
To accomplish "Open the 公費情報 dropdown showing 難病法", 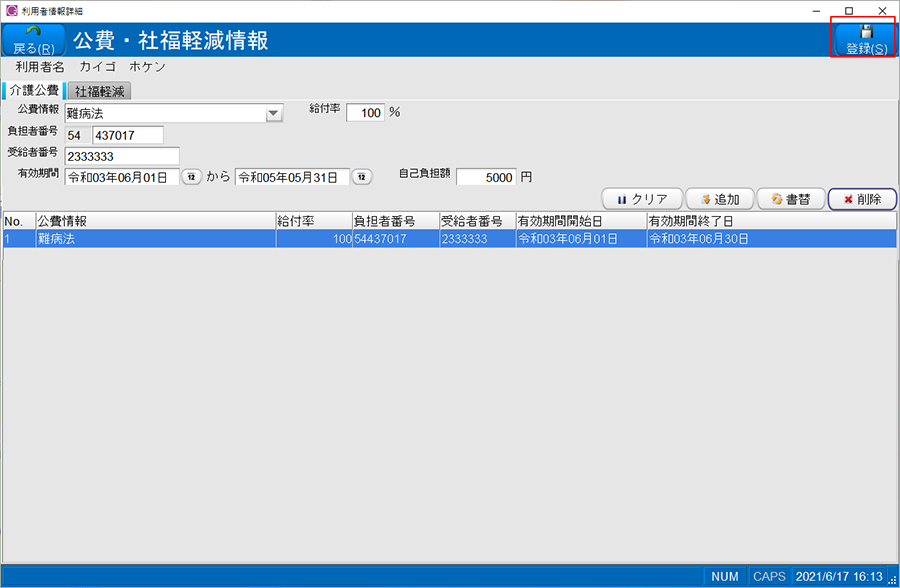I will pos(272,112).
